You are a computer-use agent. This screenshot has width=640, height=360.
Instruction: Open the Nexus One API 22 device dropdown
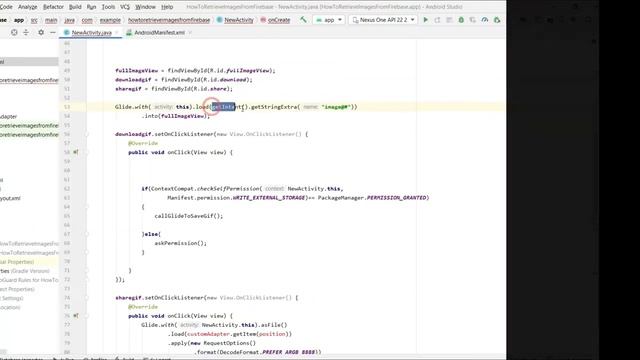tap(383, 20)
